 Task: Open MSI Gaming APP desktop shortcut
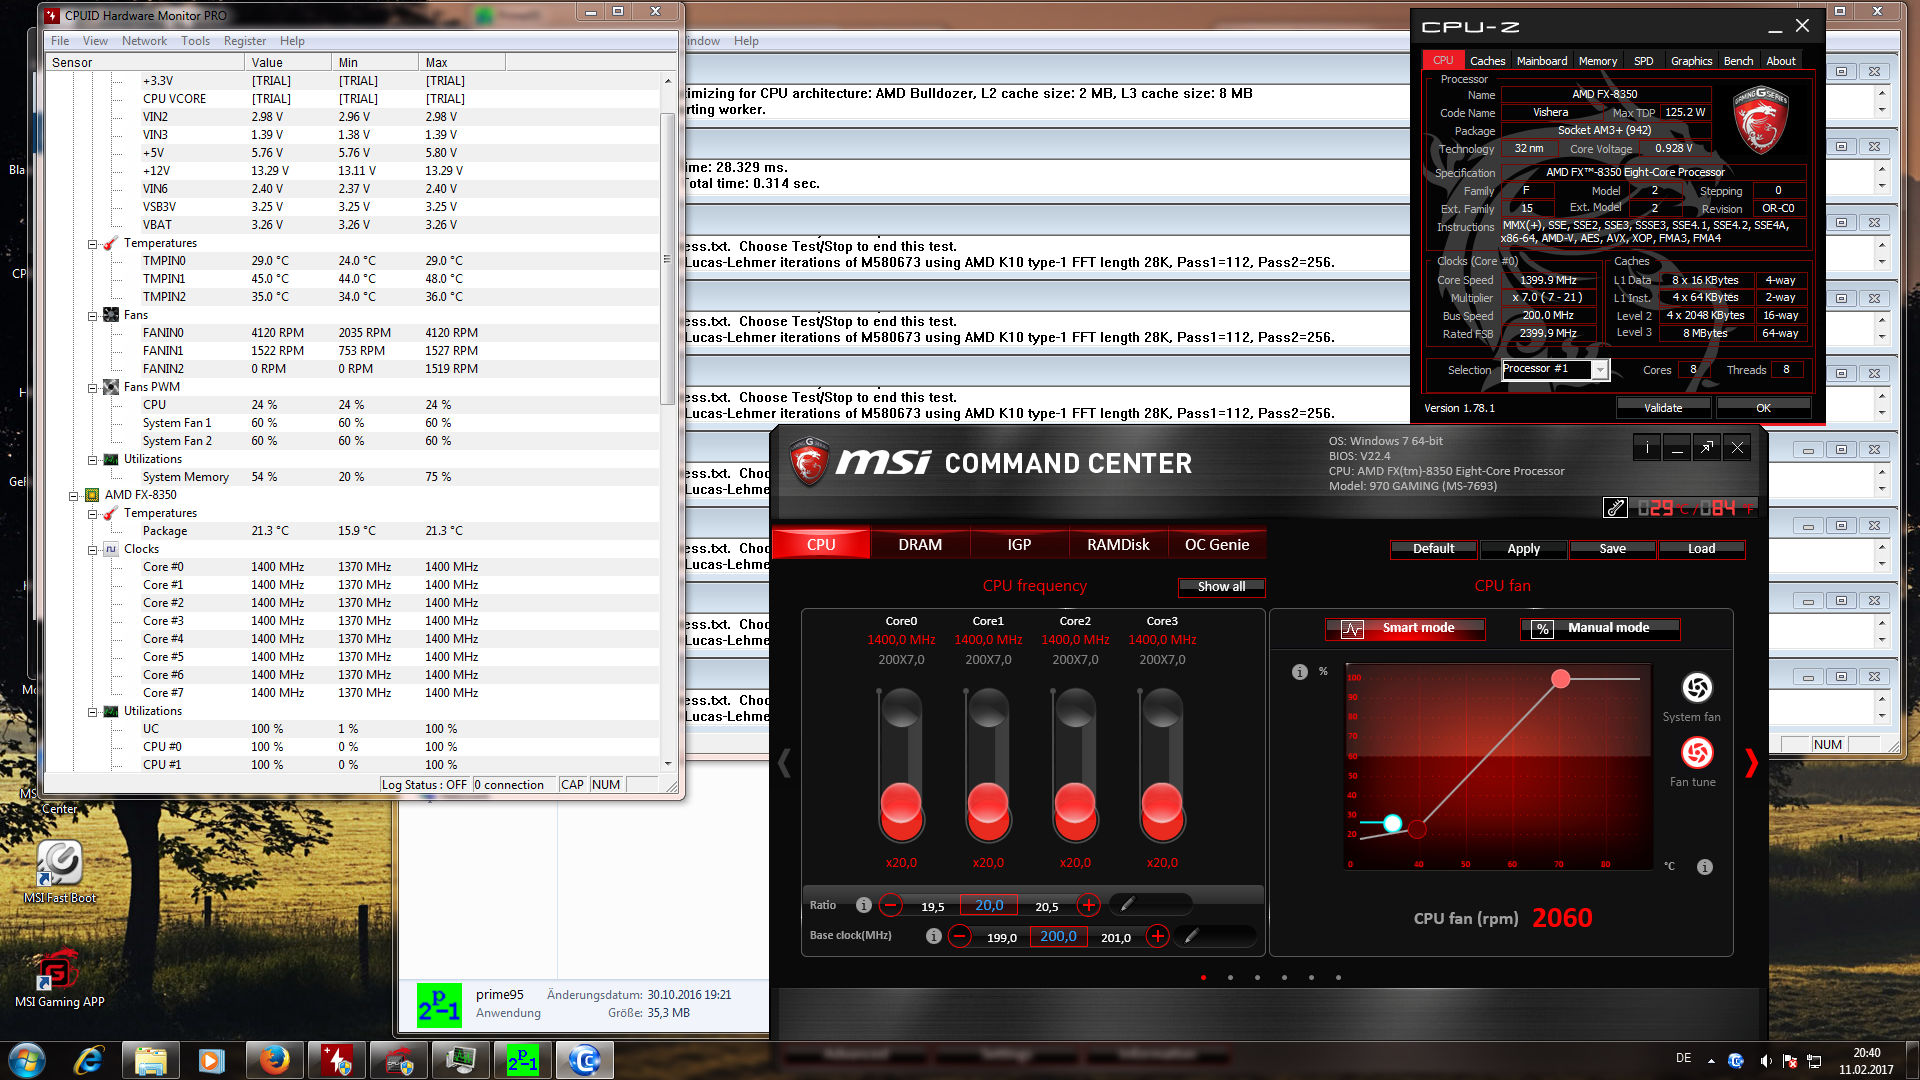coord(60,978)
